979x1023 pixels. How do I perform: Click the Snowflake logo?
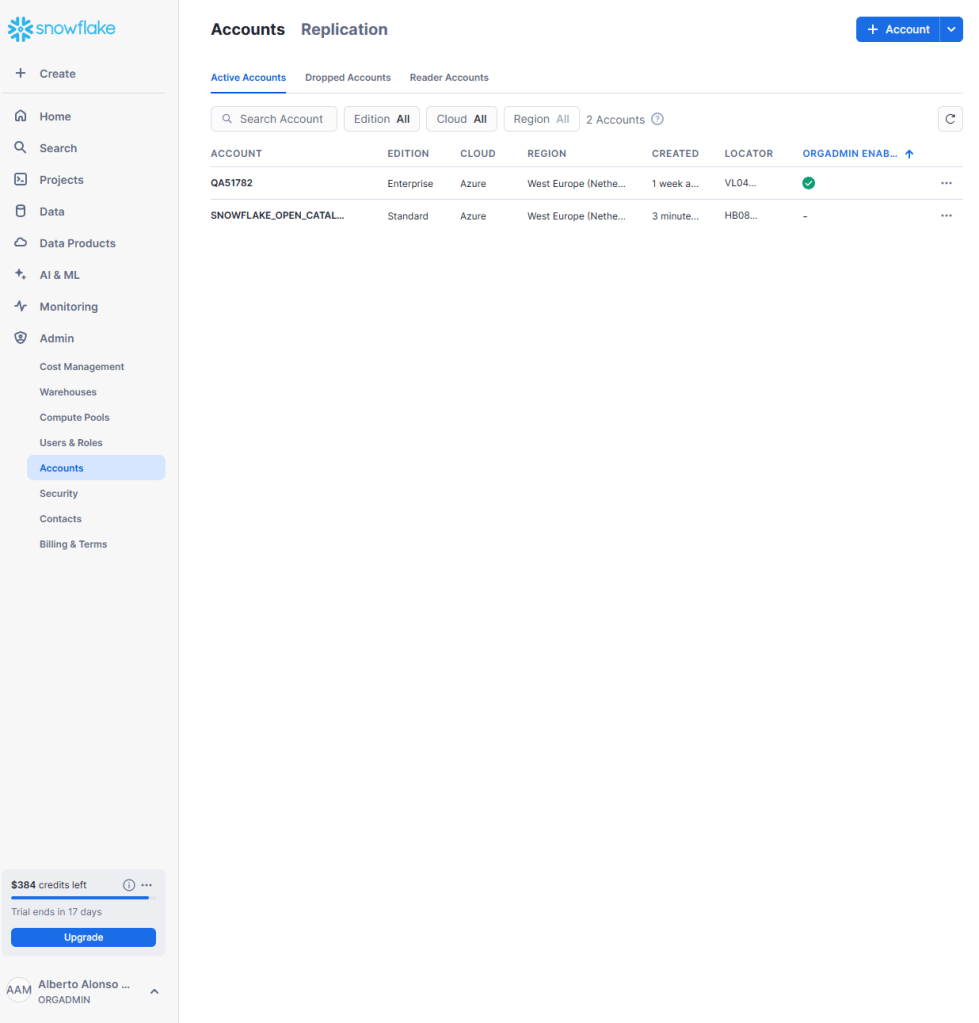click(62, 29)
